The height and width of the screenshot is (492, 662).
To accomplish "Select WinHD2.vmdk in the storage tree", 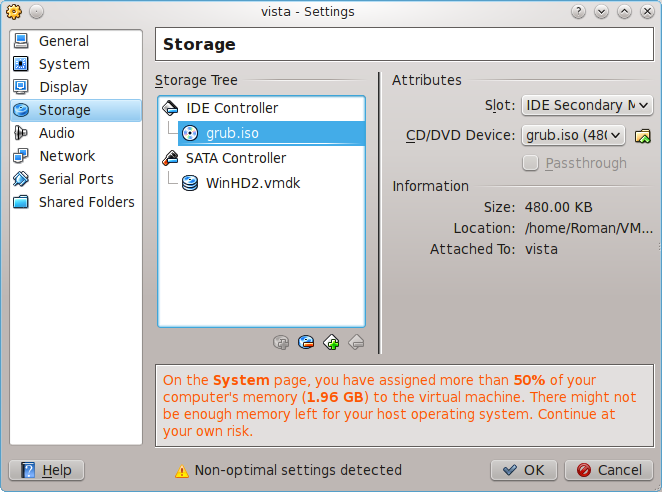I will (271, 183).
